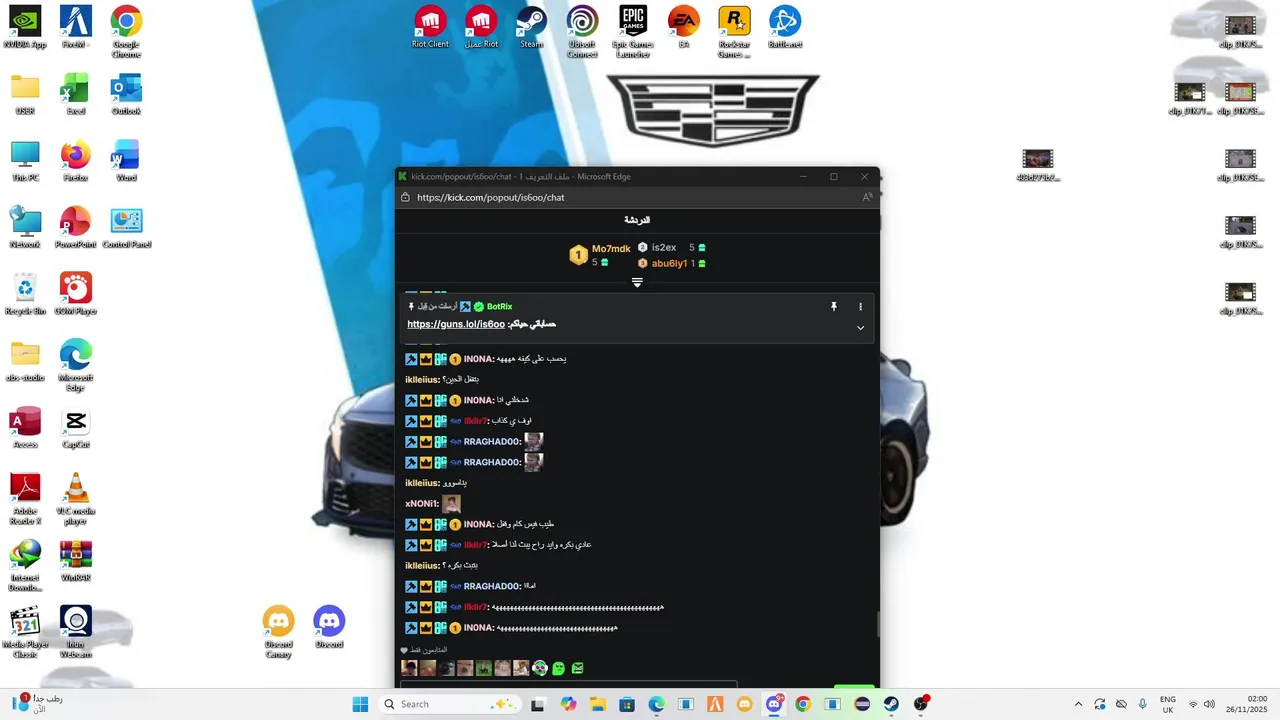The height and width of the screenshot is (720, 1280).
Task: Open the Windows Start menu
Action: point(360,704)
